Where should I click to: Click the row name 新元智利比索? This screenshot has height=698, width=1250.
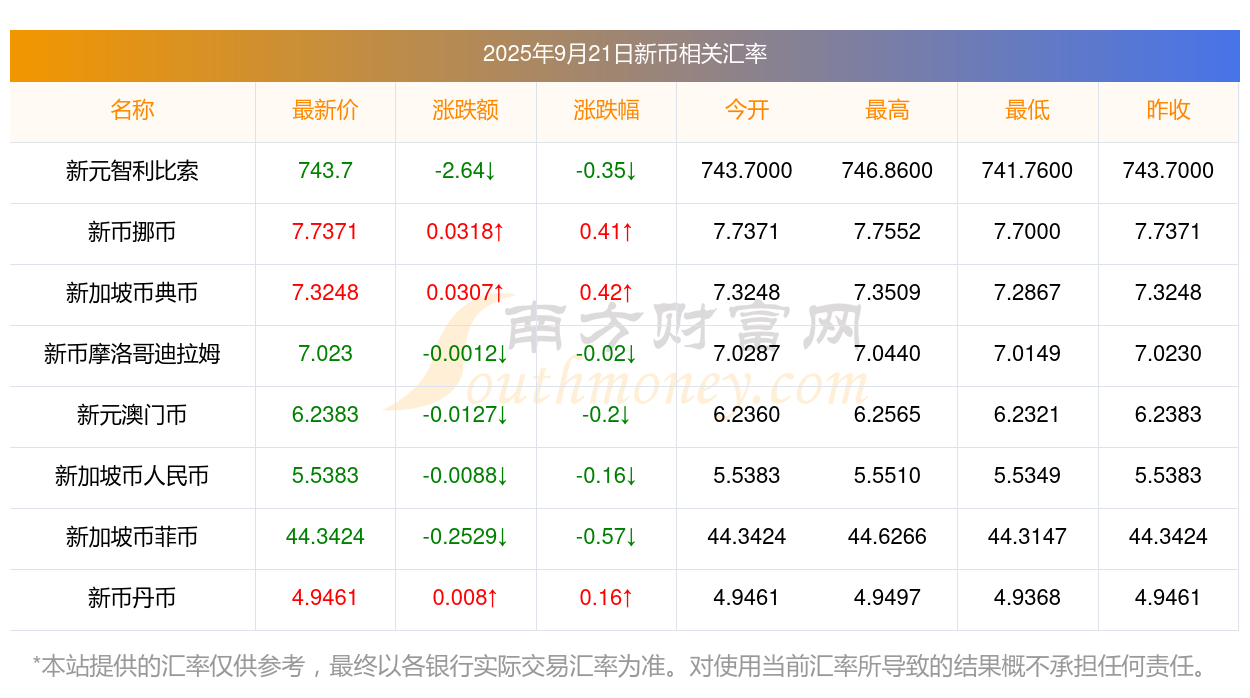coord(132,171)
